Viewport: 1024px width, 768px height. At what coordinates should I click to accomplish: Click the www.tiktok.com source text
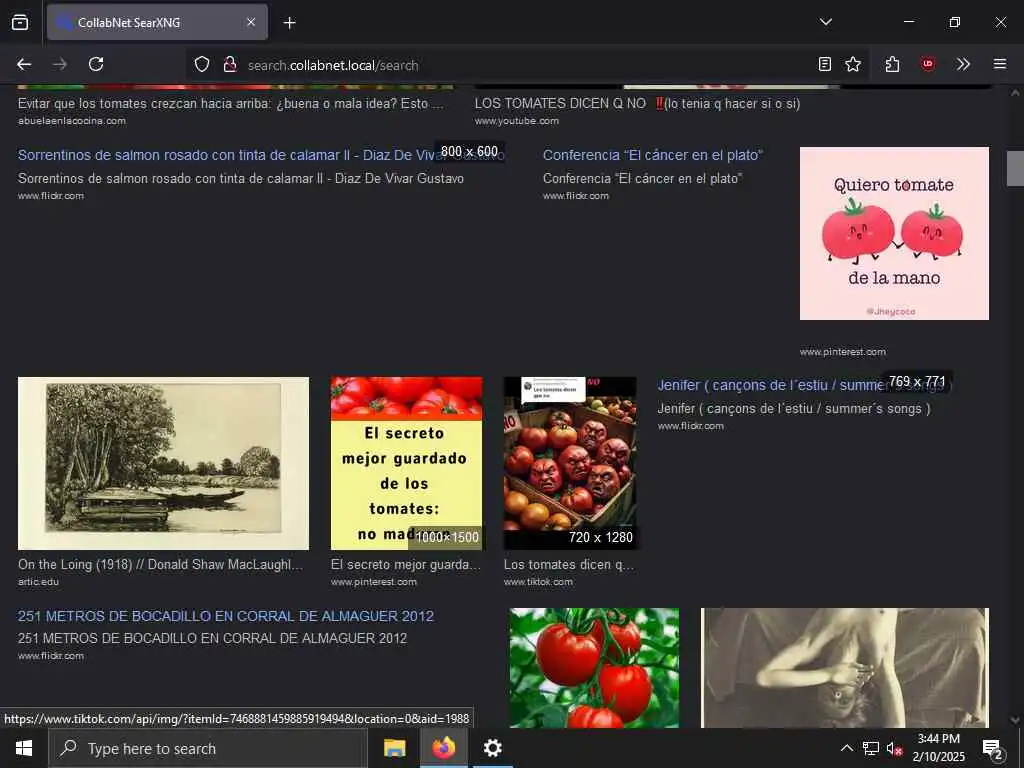pos(538,582)
